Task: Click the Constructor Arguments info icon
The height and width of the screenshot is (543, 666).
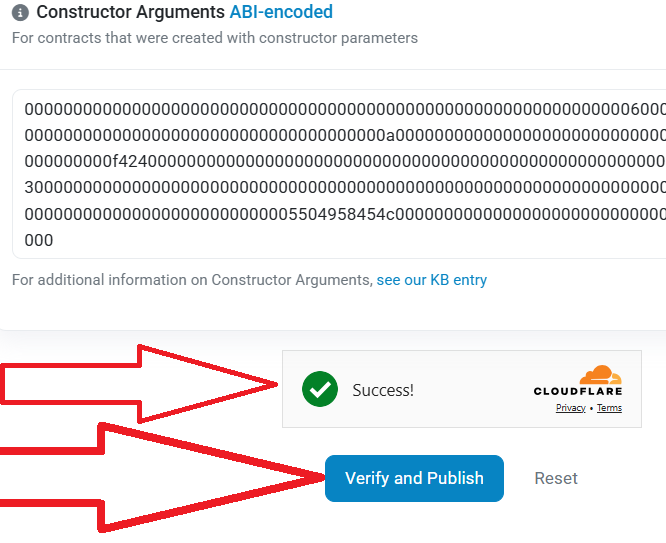Action: [x=20, y=13]
